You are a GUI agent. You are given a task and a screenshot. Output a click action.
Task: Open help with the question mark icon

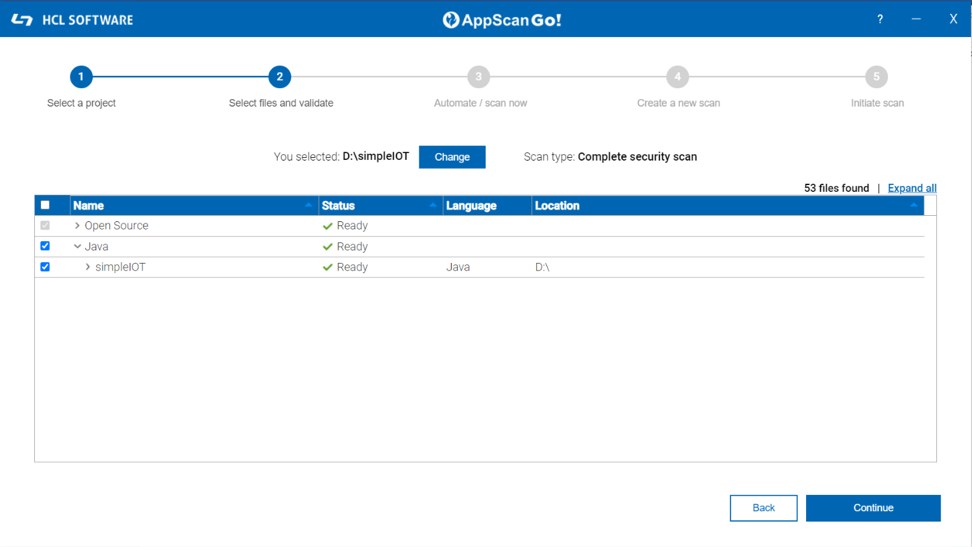[x=880, y=19]
